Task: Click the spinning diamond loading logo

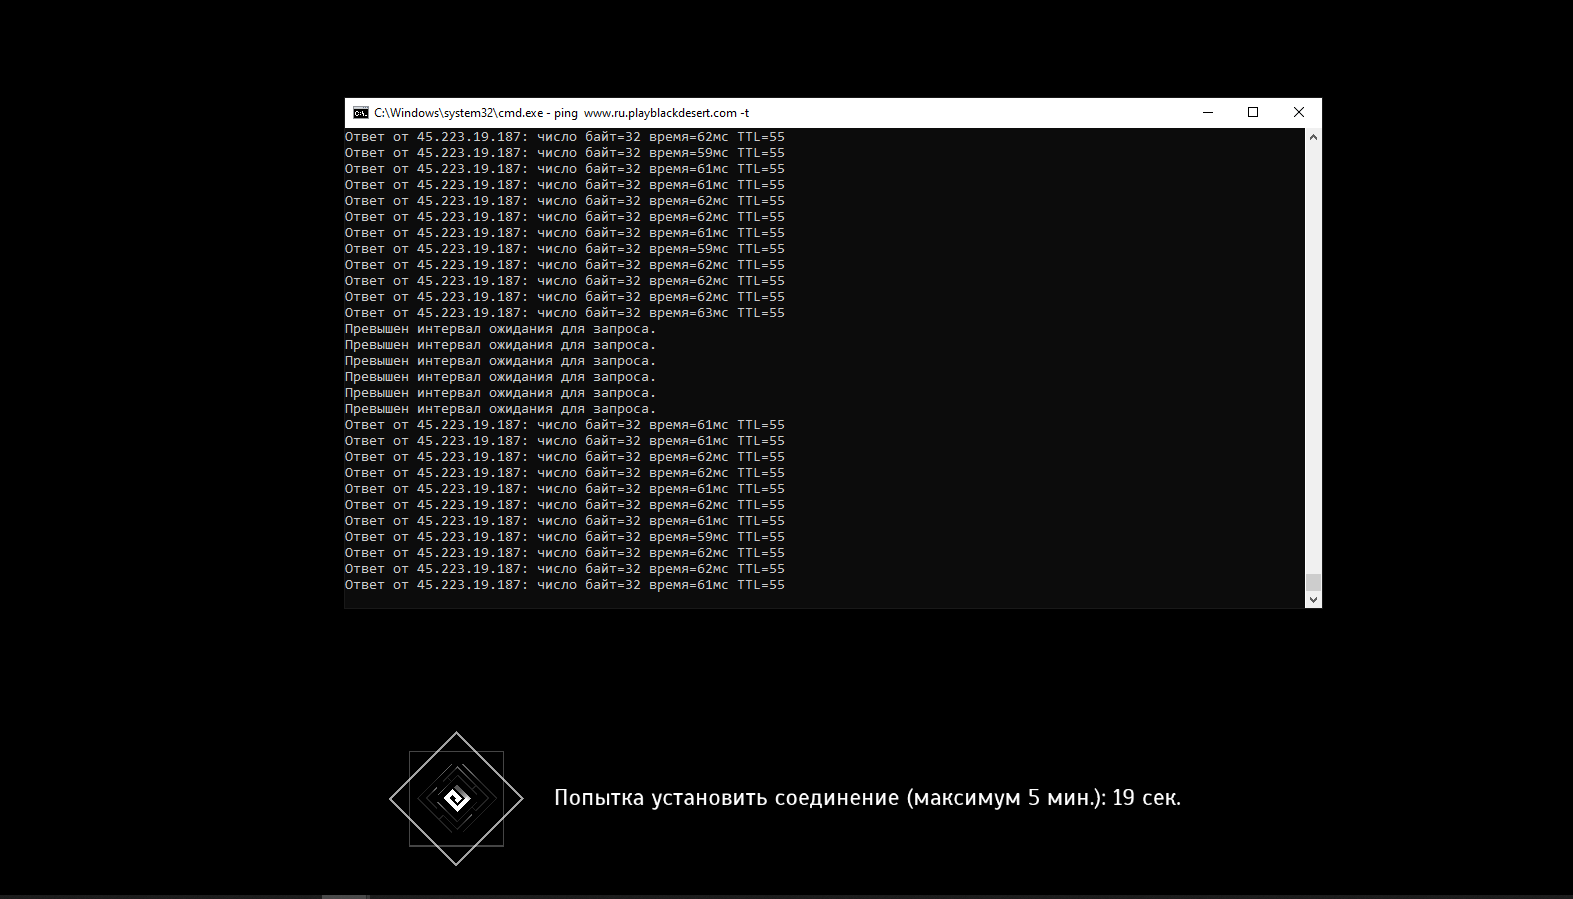Action: [456, 798]
